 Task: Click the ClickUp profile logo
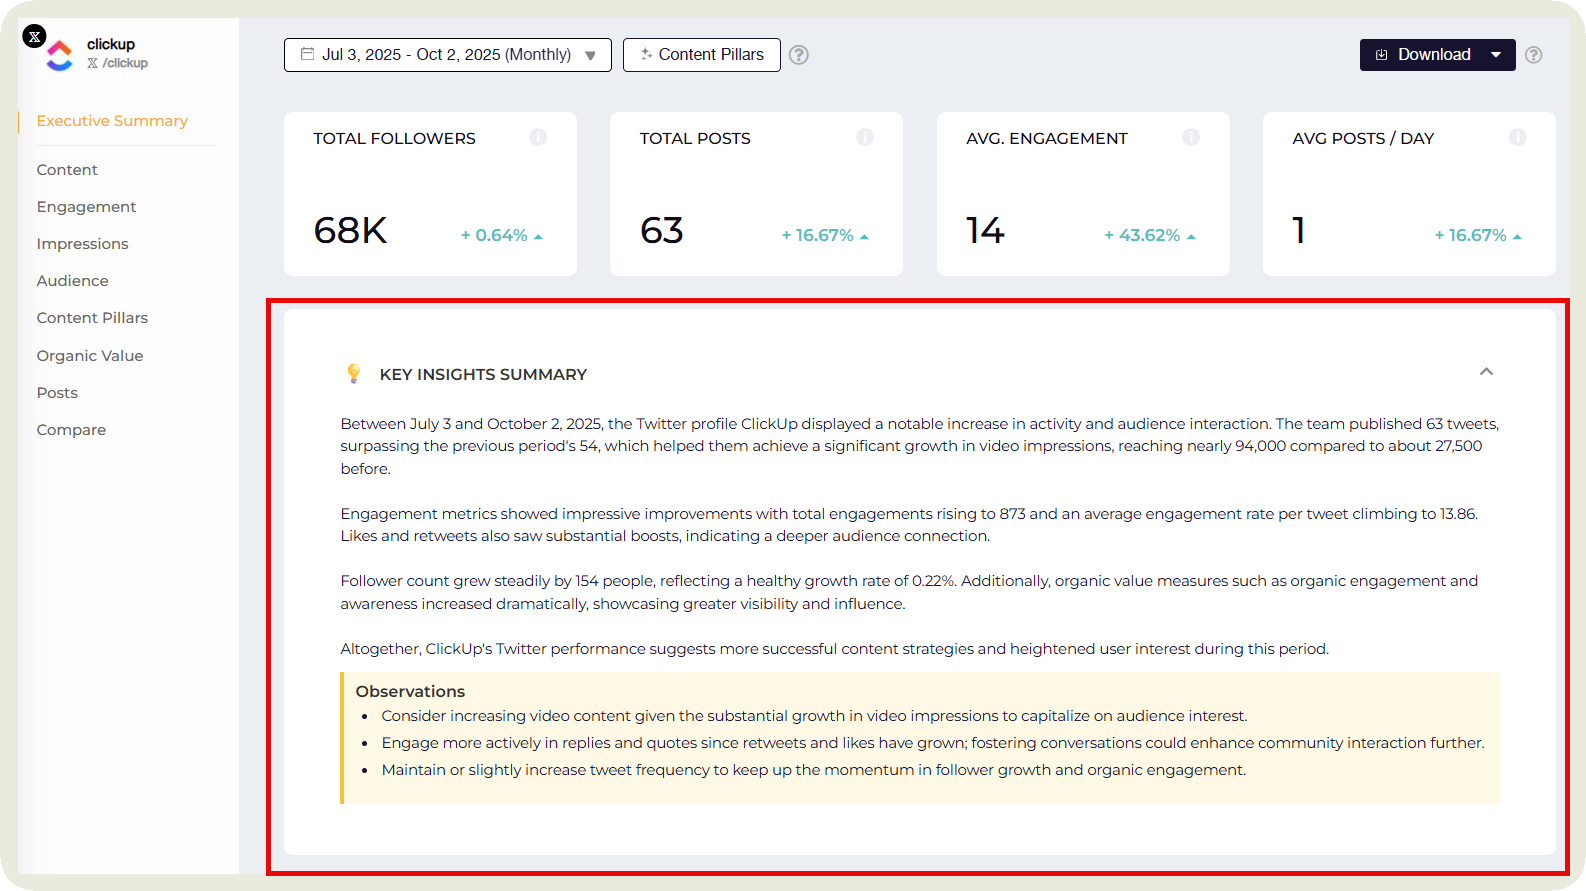[60, 55]
